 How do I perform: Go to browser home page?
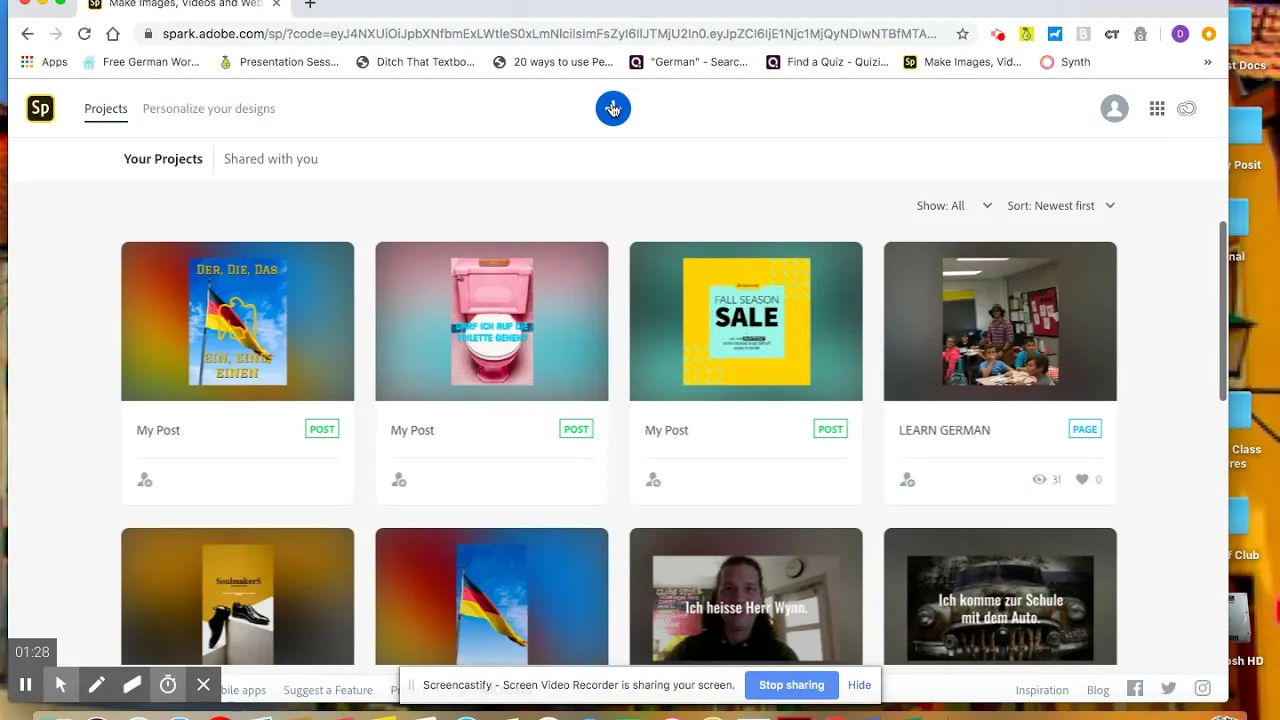point(113,34)
